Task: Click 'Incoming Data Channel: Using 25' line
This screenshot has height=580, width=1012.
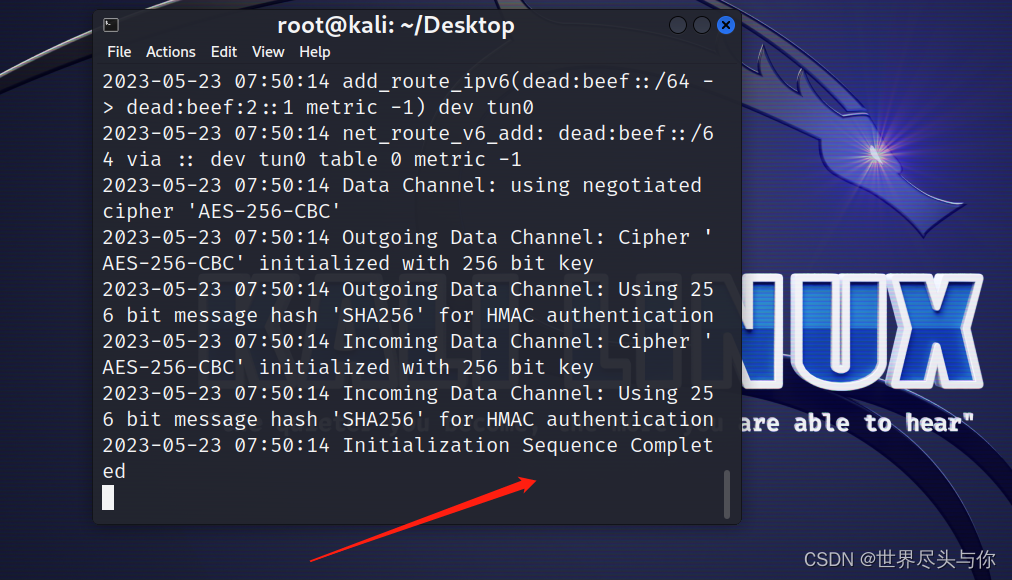Action: tap(528, 394)
